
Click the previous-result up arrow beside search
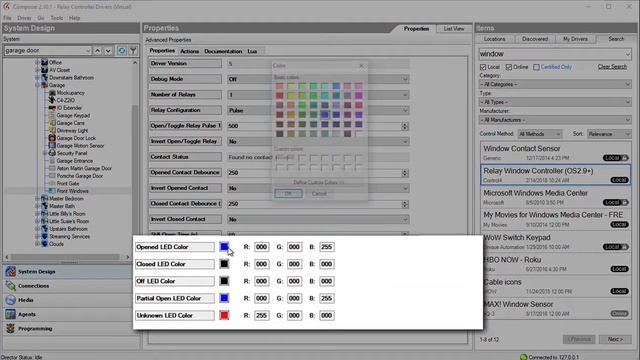point(97,51)
